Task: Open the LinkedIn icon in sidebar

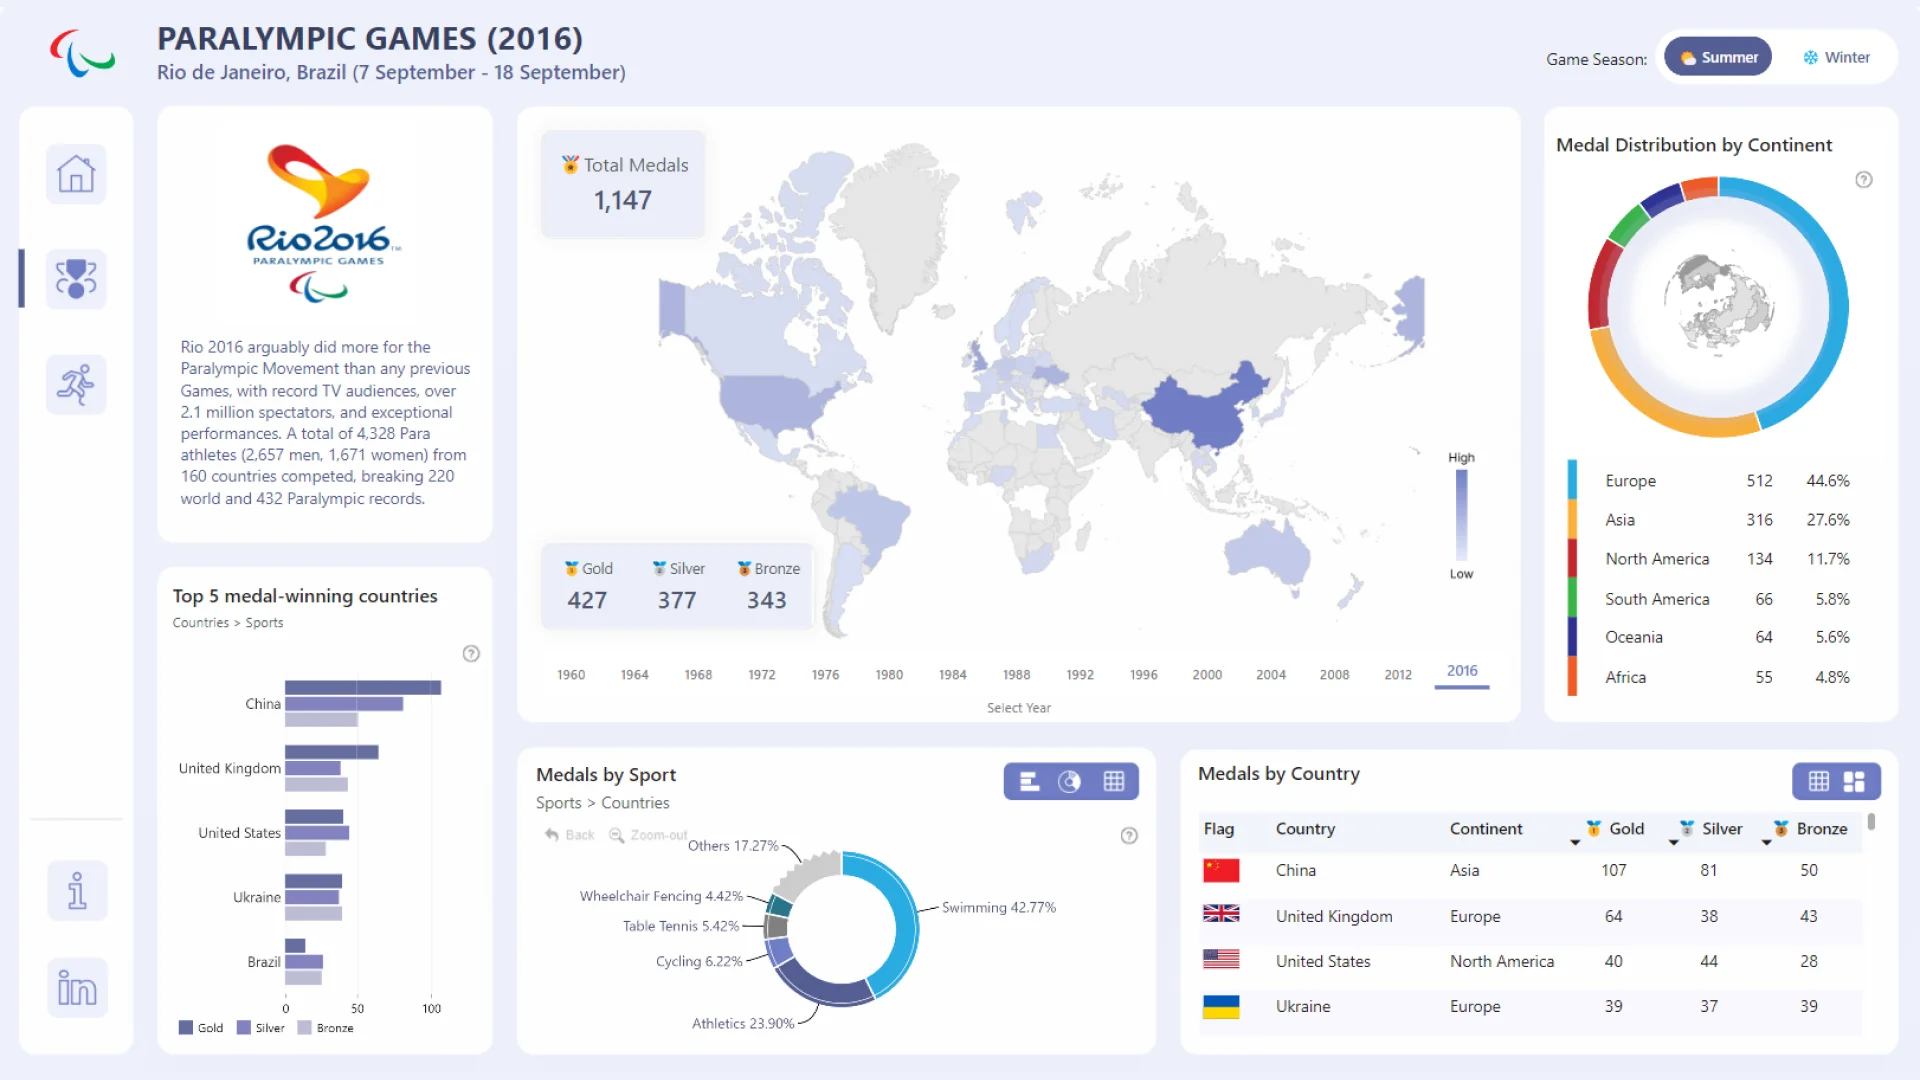Action: (77, 988)
